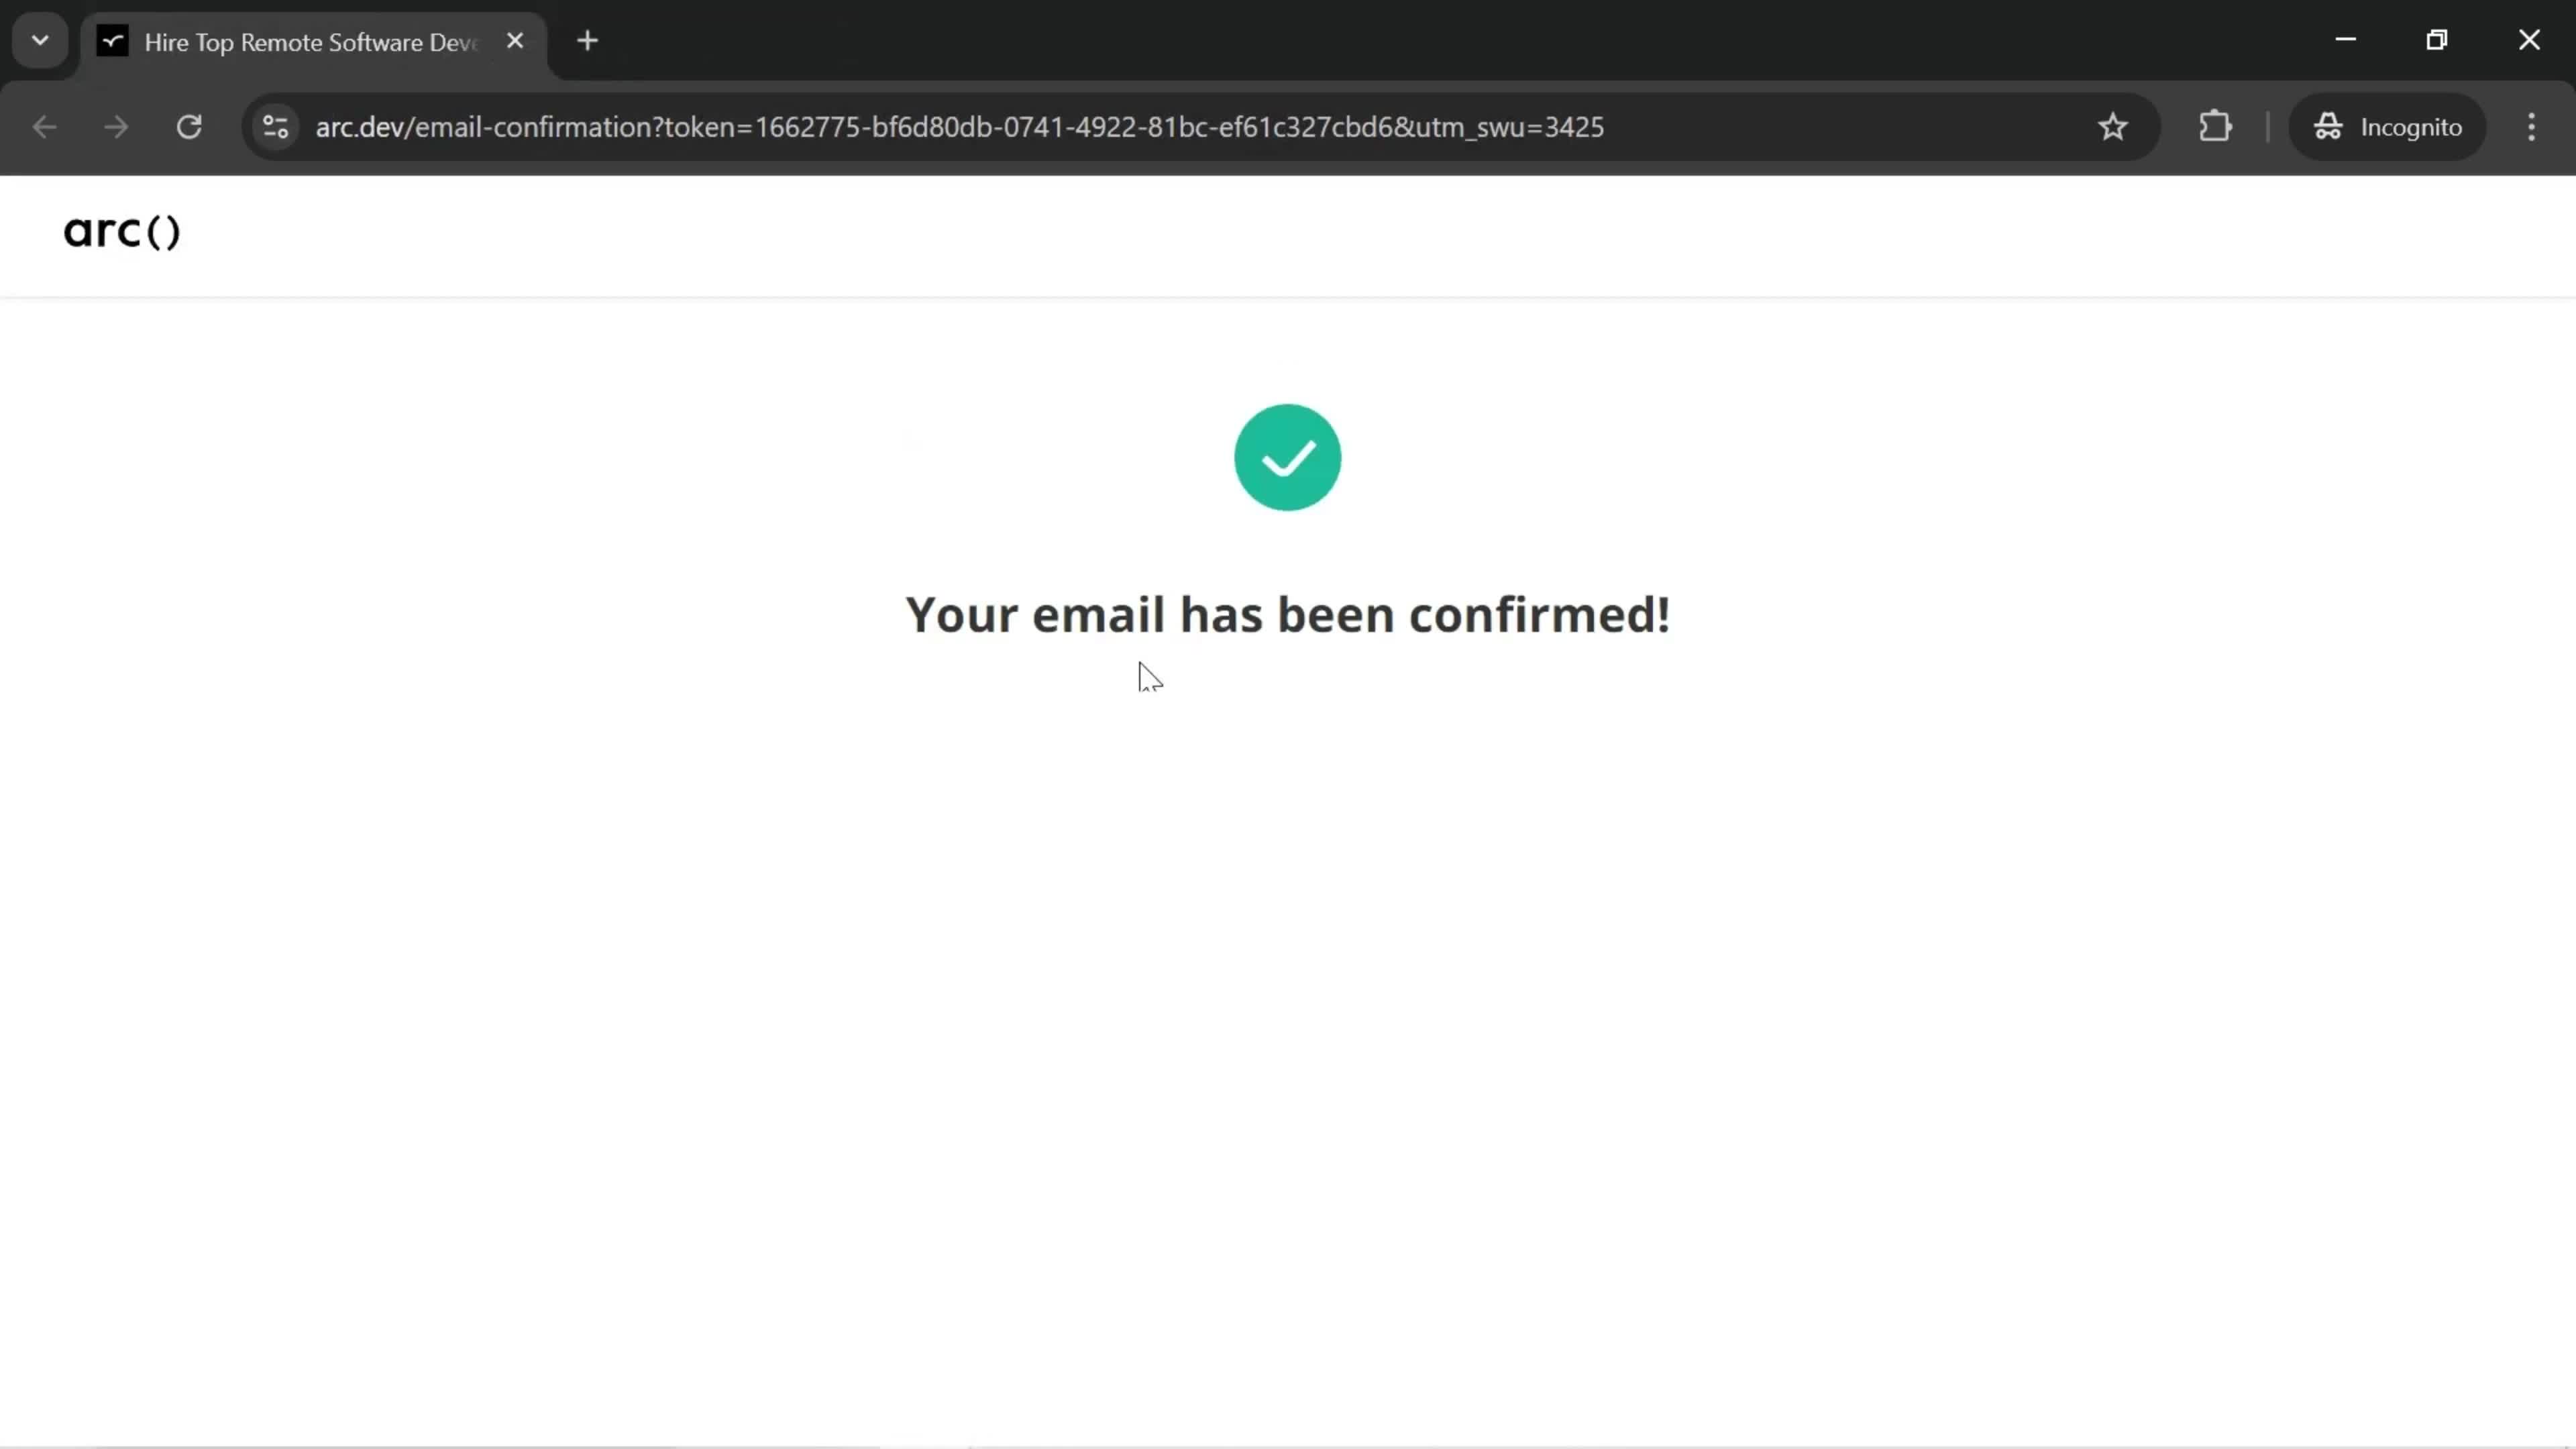The image size is (2576, 1449).
Task: Click the Your email has been confirmed message
Action: click(x=1288, y=612)
